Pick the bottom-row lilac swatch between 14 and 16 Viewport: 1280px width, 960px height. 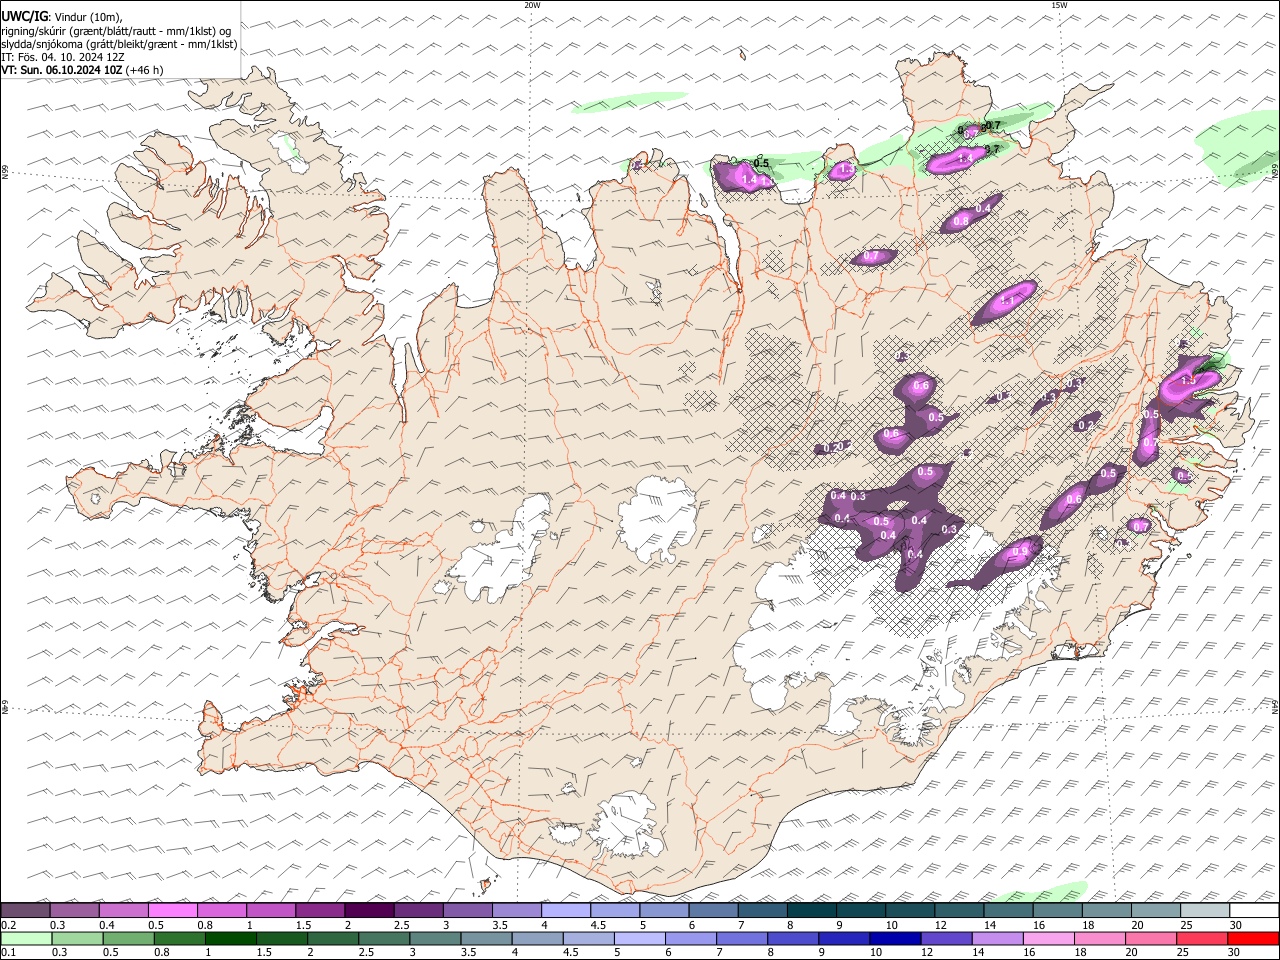[998, 938]
